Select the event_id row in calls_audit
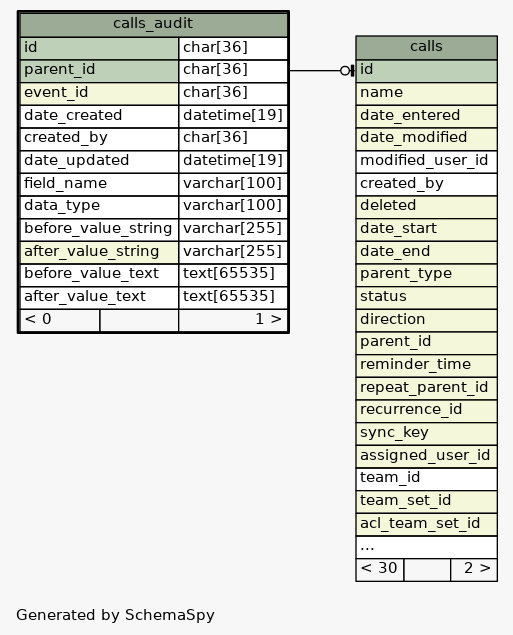 (x=99, y=94)
